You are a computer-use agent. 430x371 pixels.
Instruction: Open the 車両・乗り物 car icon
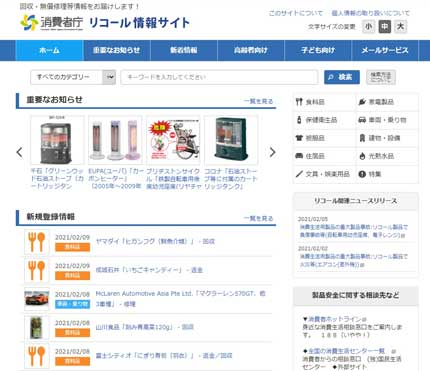[x=362, y=120]
